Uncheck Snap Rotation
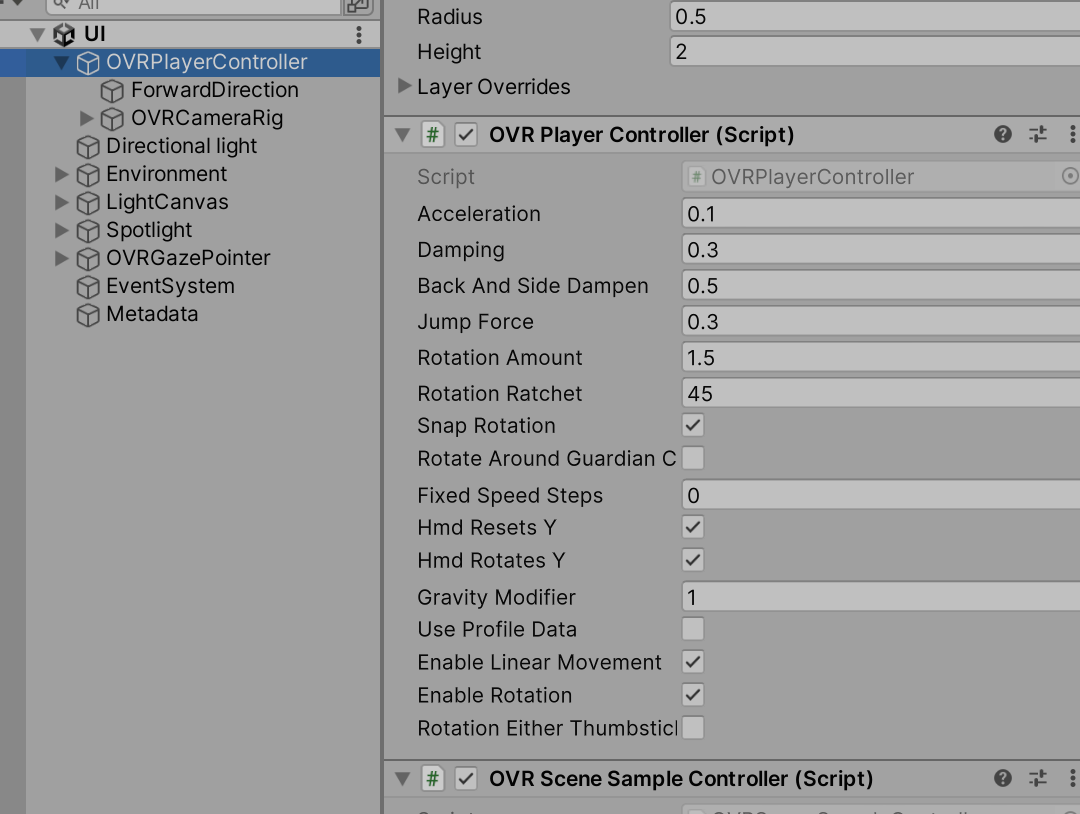Screen dimensions: 1080x814 click(693, 425)
